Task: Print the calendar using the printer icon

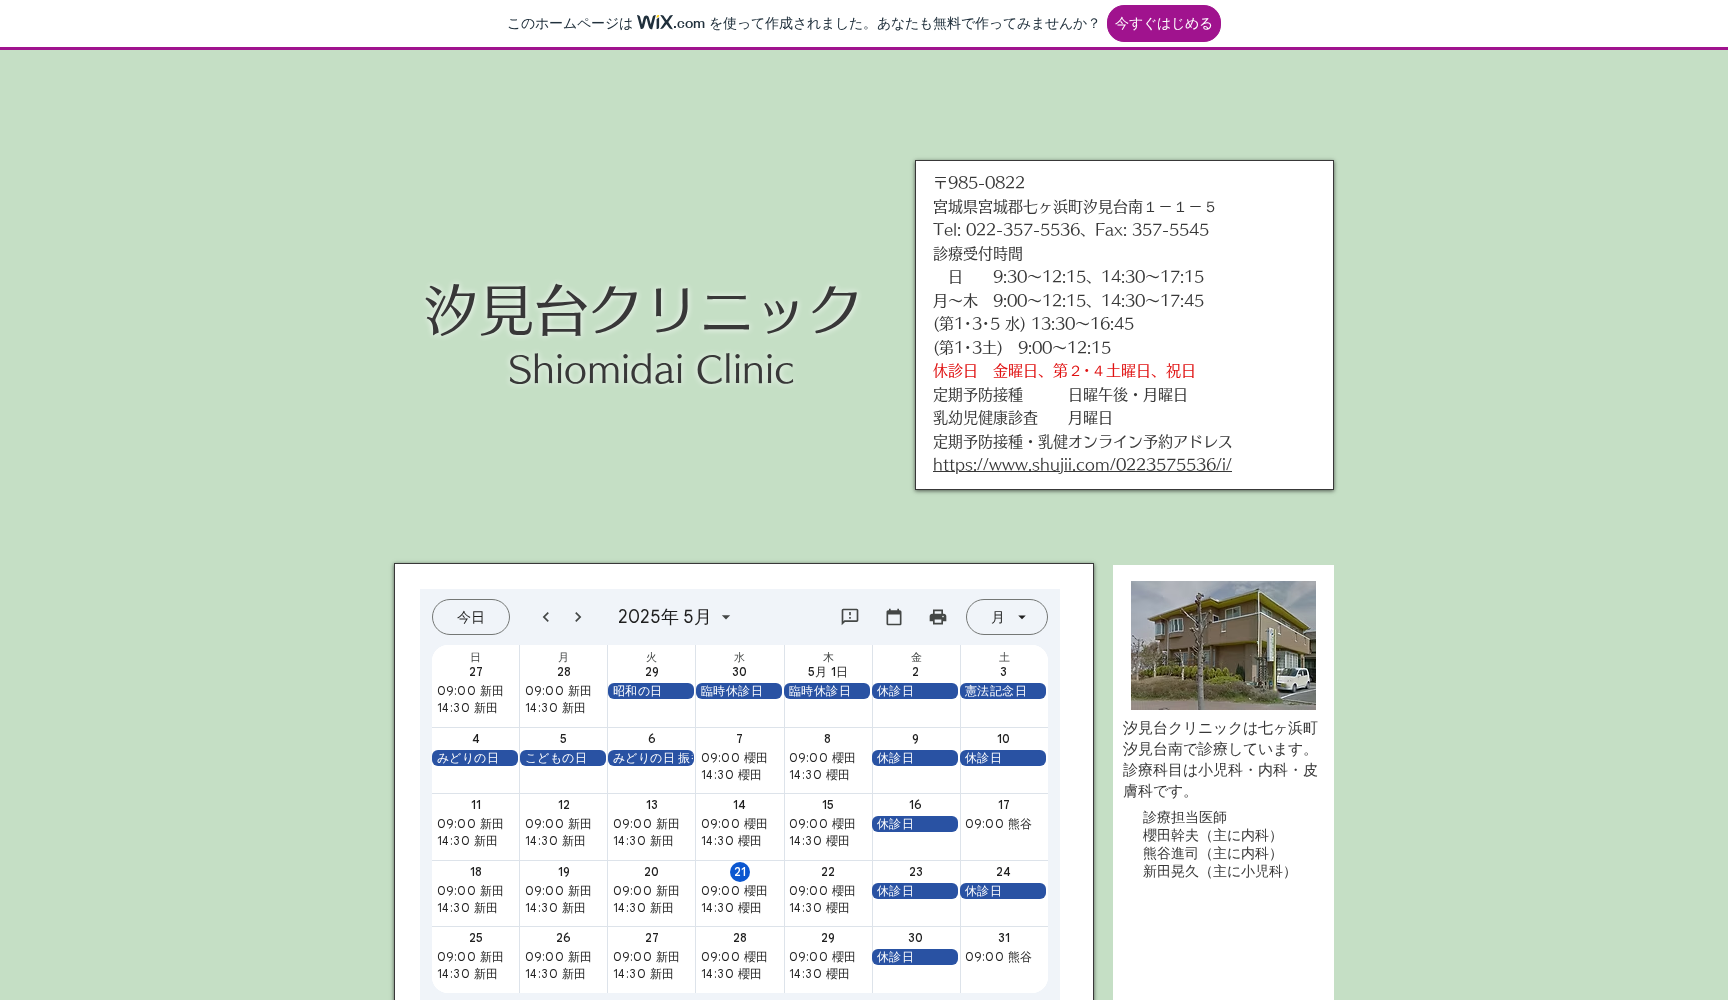Action: coord(937,617)
